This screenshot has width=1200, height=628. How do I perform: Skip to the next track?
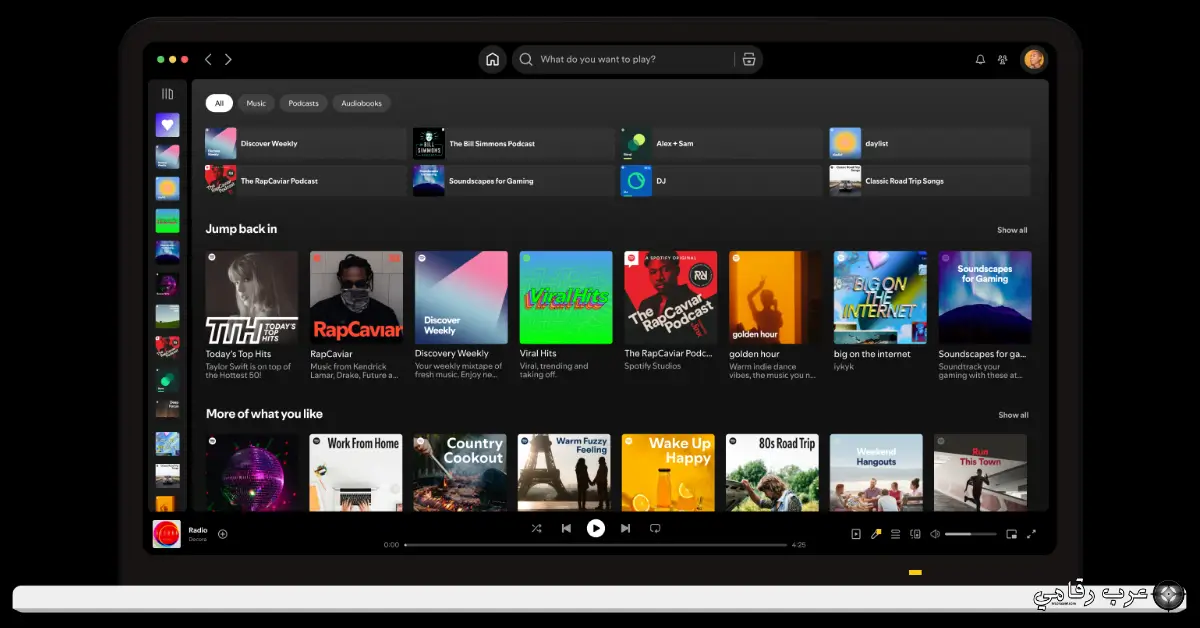[625, 528]
